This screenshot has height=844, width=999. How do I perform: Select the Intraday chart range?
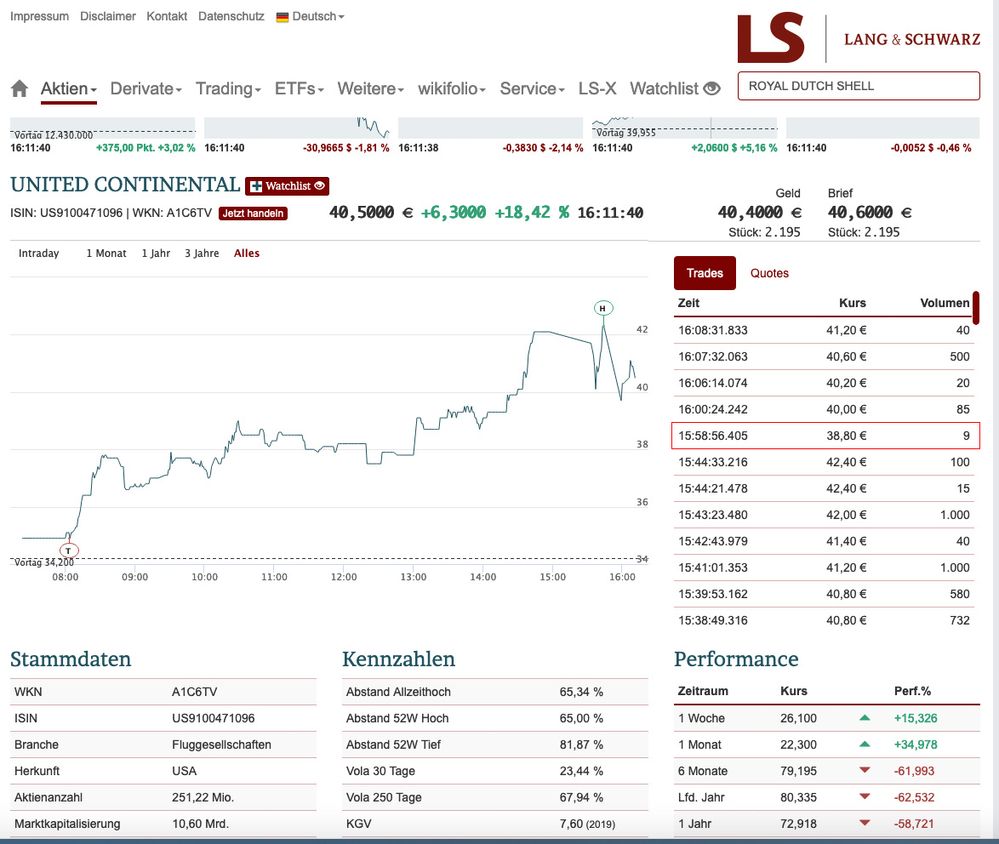pos(39,254)
